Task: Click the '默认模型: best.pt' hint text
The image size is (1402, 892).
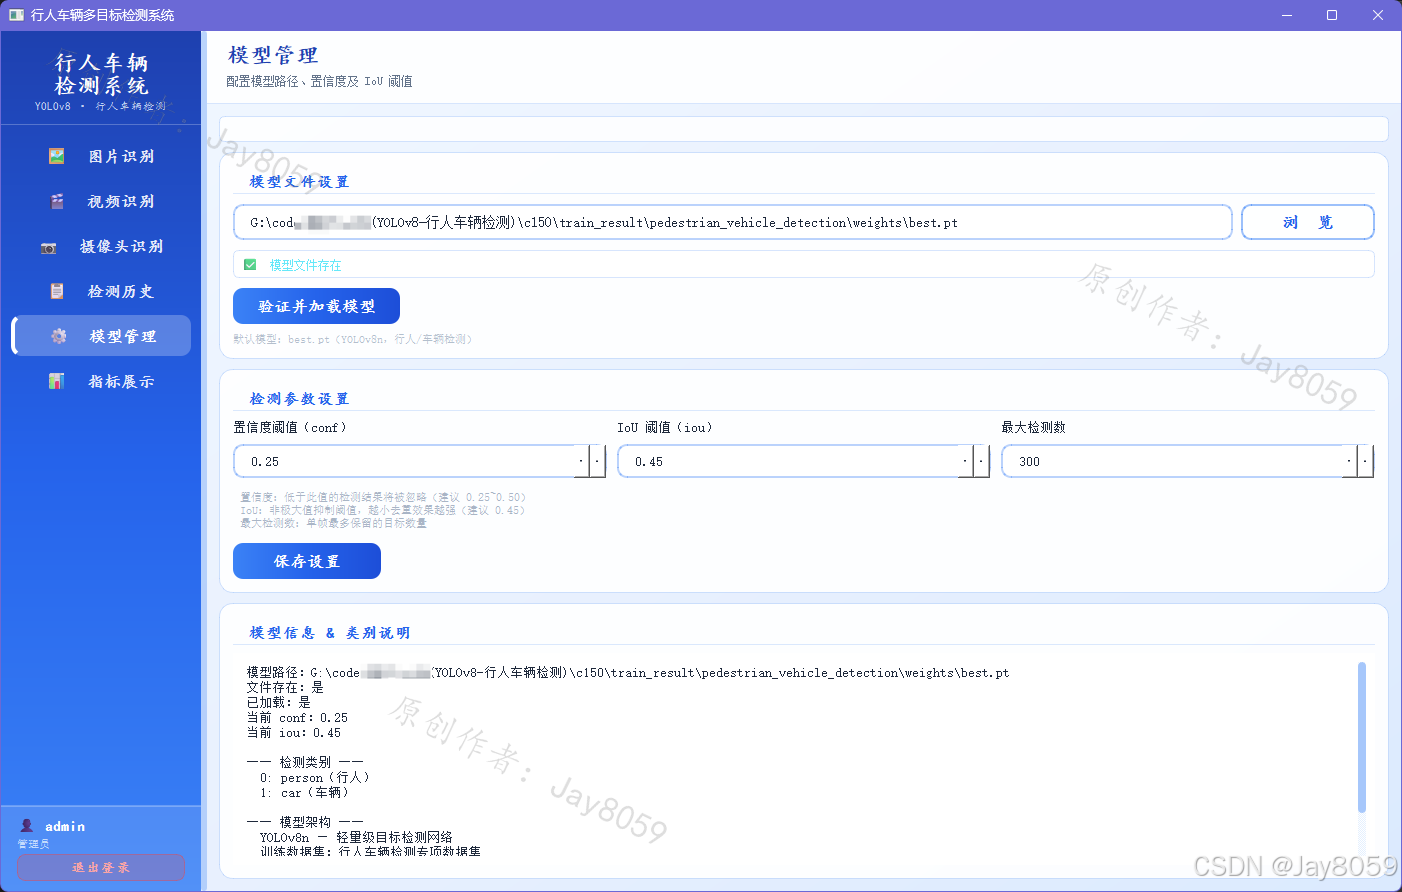Action: click(352, 339)
